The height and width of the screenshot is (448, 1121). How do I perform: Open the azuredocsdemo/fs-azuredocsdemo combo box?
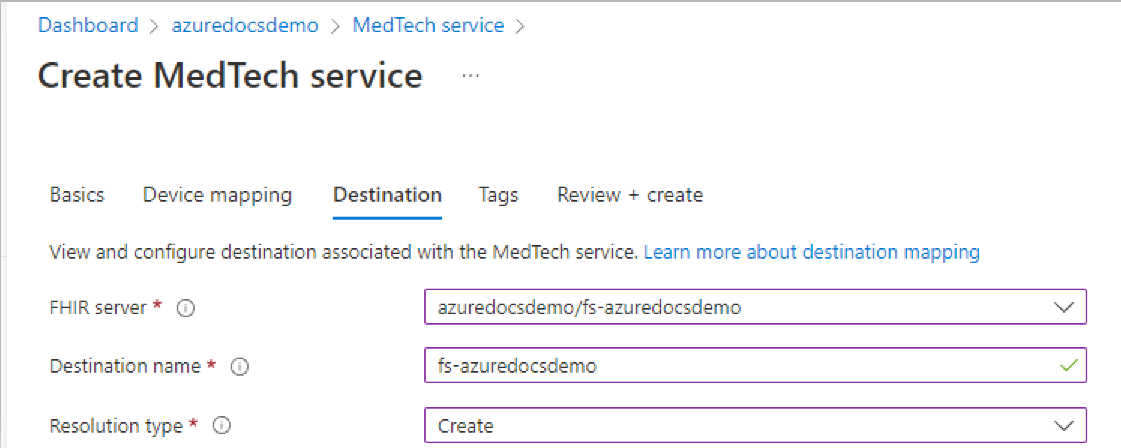[756, 307]
